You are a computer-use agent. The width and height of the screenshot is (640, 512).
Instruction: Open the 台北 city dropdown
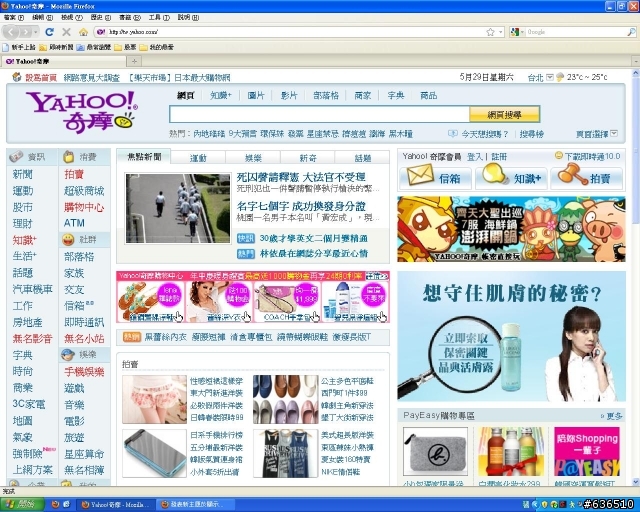[550, 77]
